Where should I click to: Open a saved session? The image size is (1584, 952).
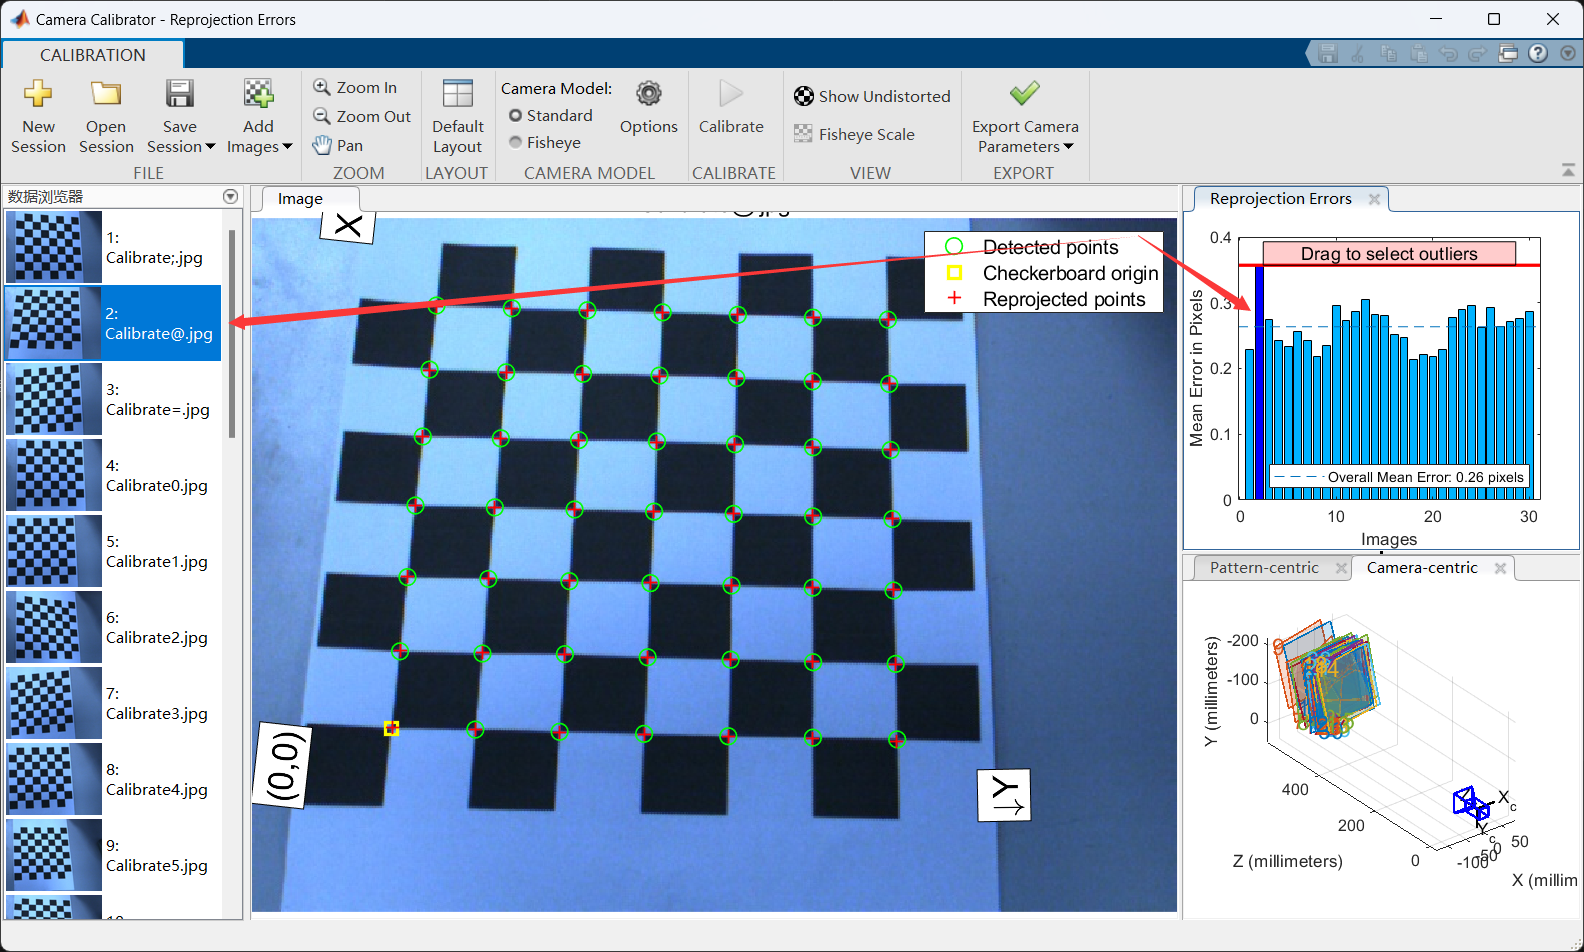point(106,116)
